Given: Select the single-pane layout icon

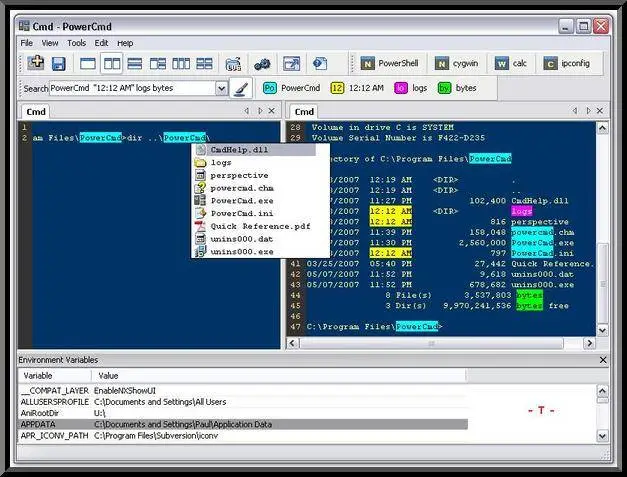Looking at the screenshot, I should pos(88,63).
